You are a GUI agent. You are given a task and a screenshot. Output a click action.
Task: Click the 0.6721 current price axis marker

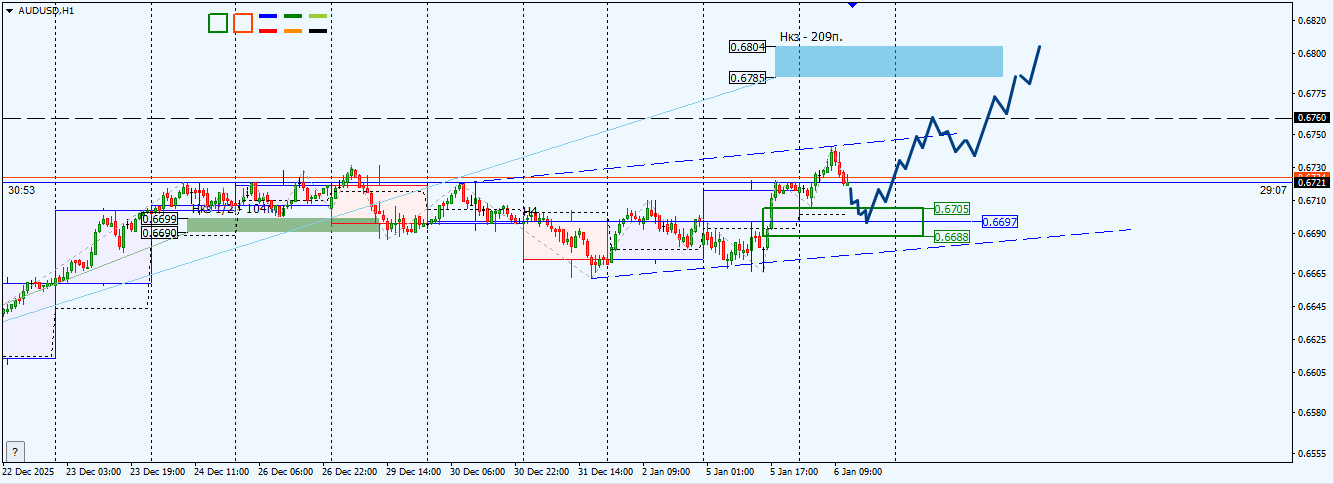point(1312,182)
